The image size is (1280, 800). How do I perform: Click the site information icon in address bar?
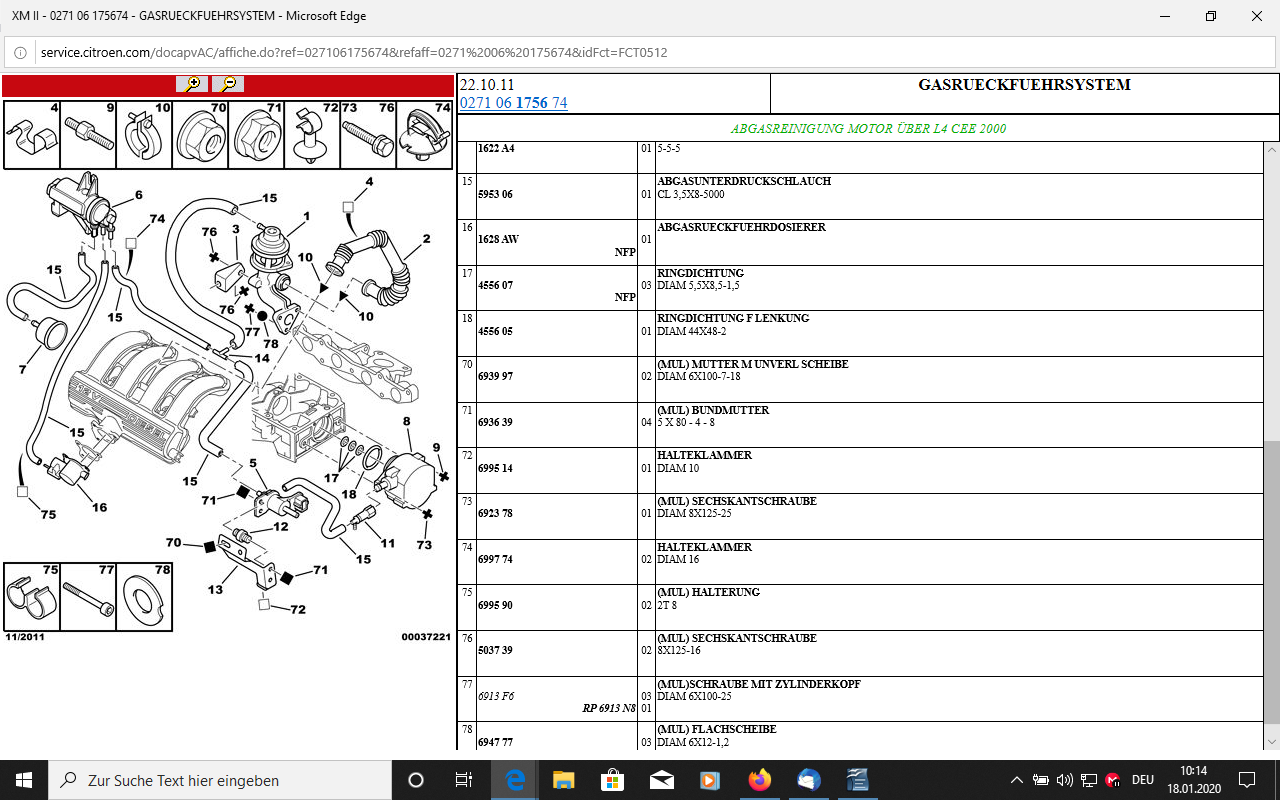20,52
